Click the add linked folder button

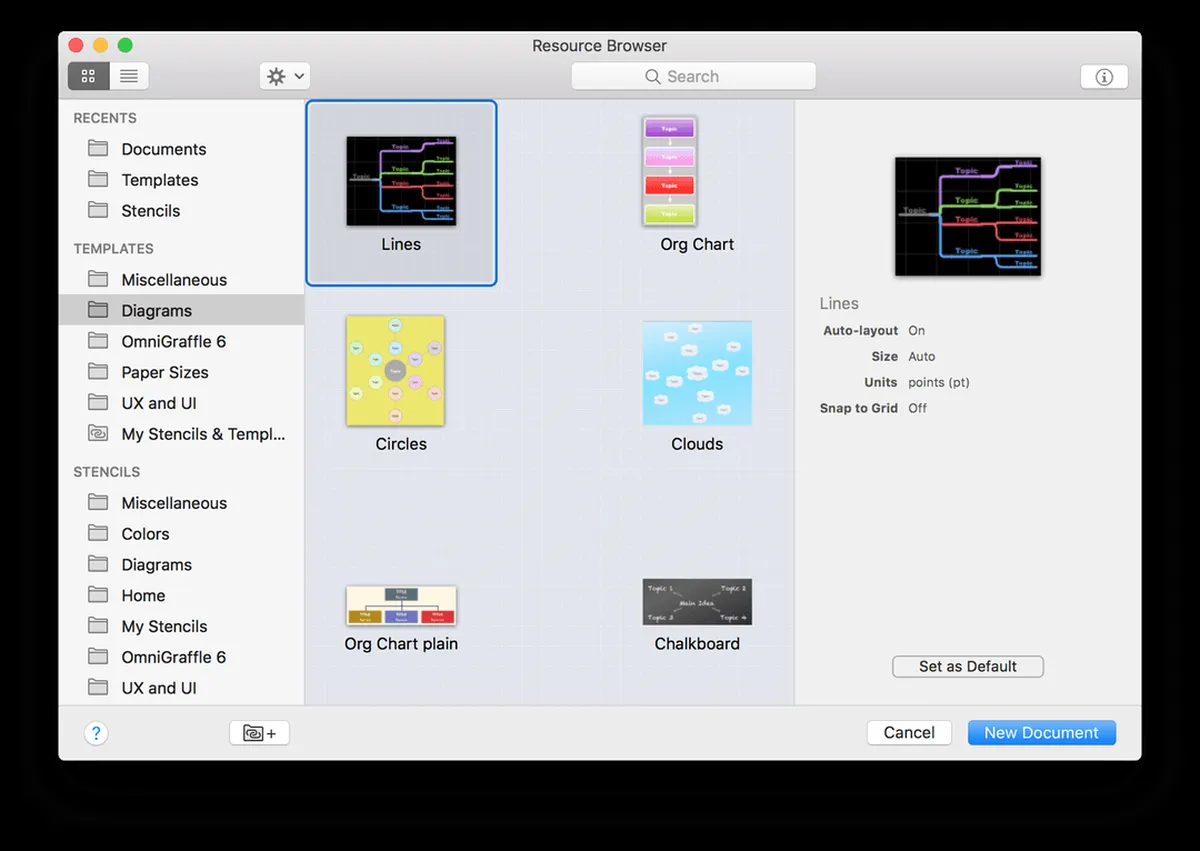pos(259,733)
